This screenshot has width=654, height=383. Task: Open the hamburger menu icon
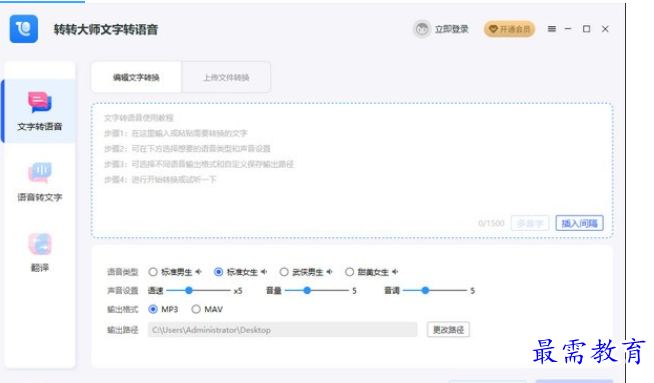(551, 29)
